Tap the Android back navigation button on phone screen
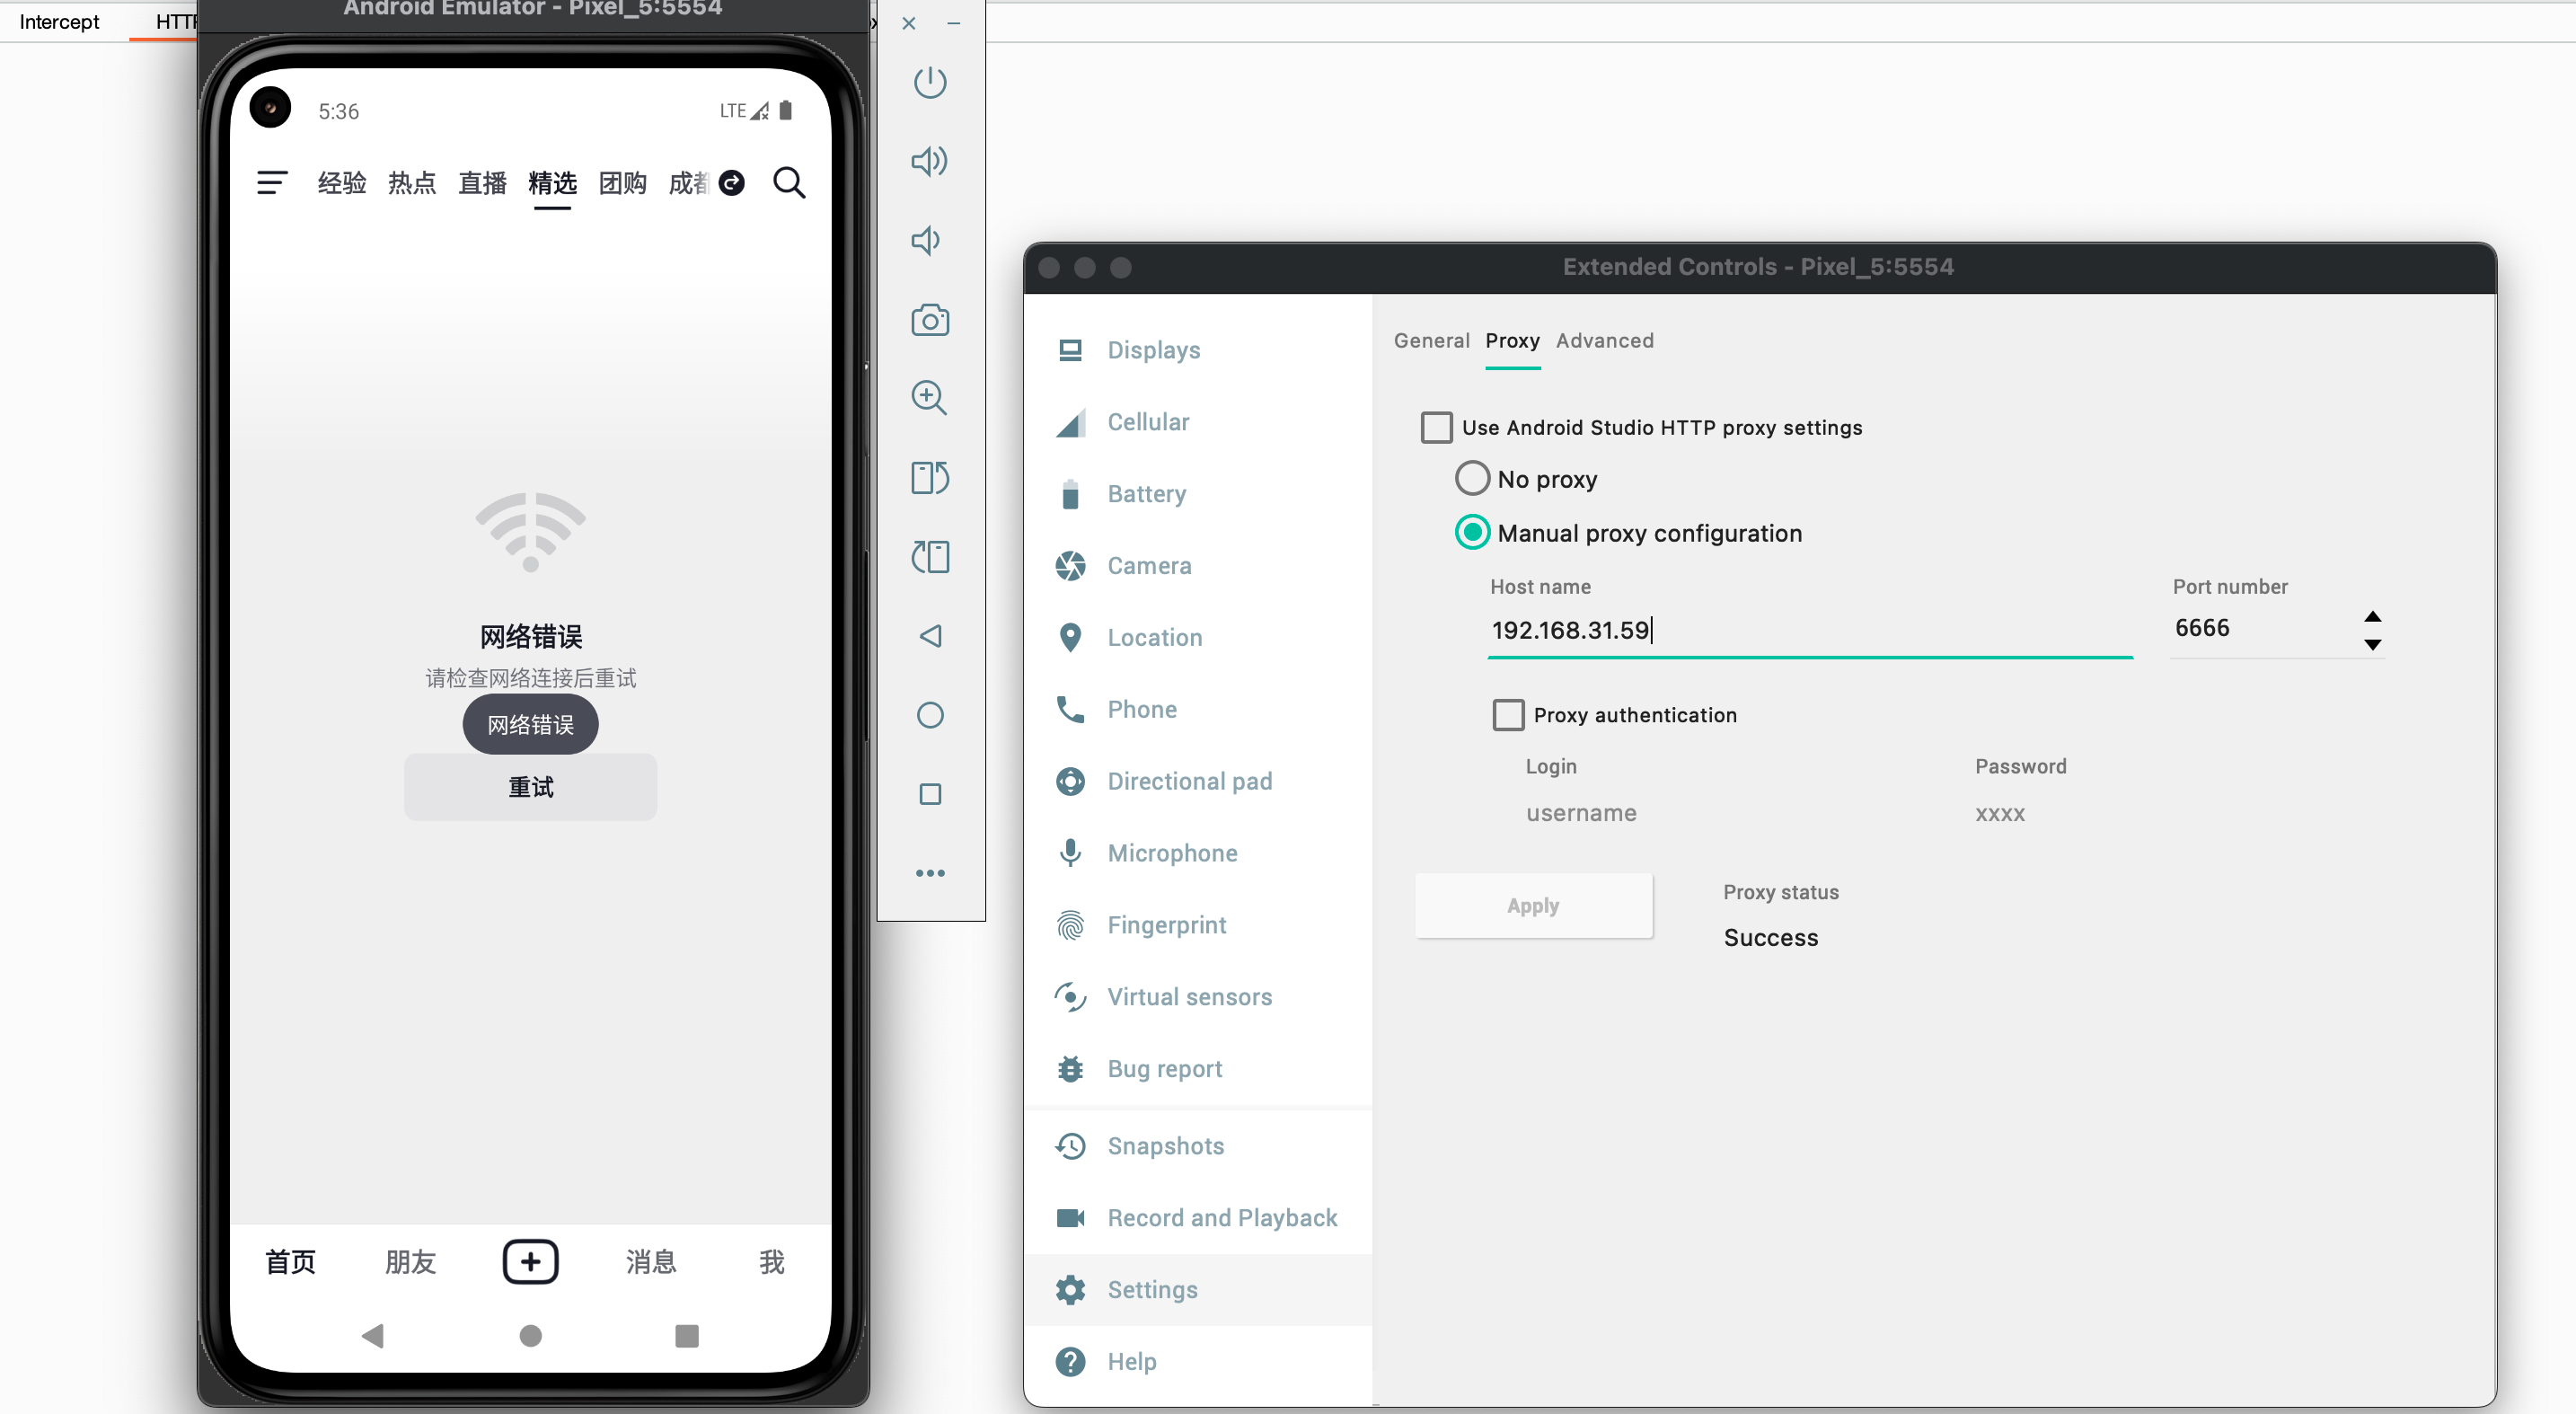This screenshot has height=1414, width=2576. point(373,1336)
